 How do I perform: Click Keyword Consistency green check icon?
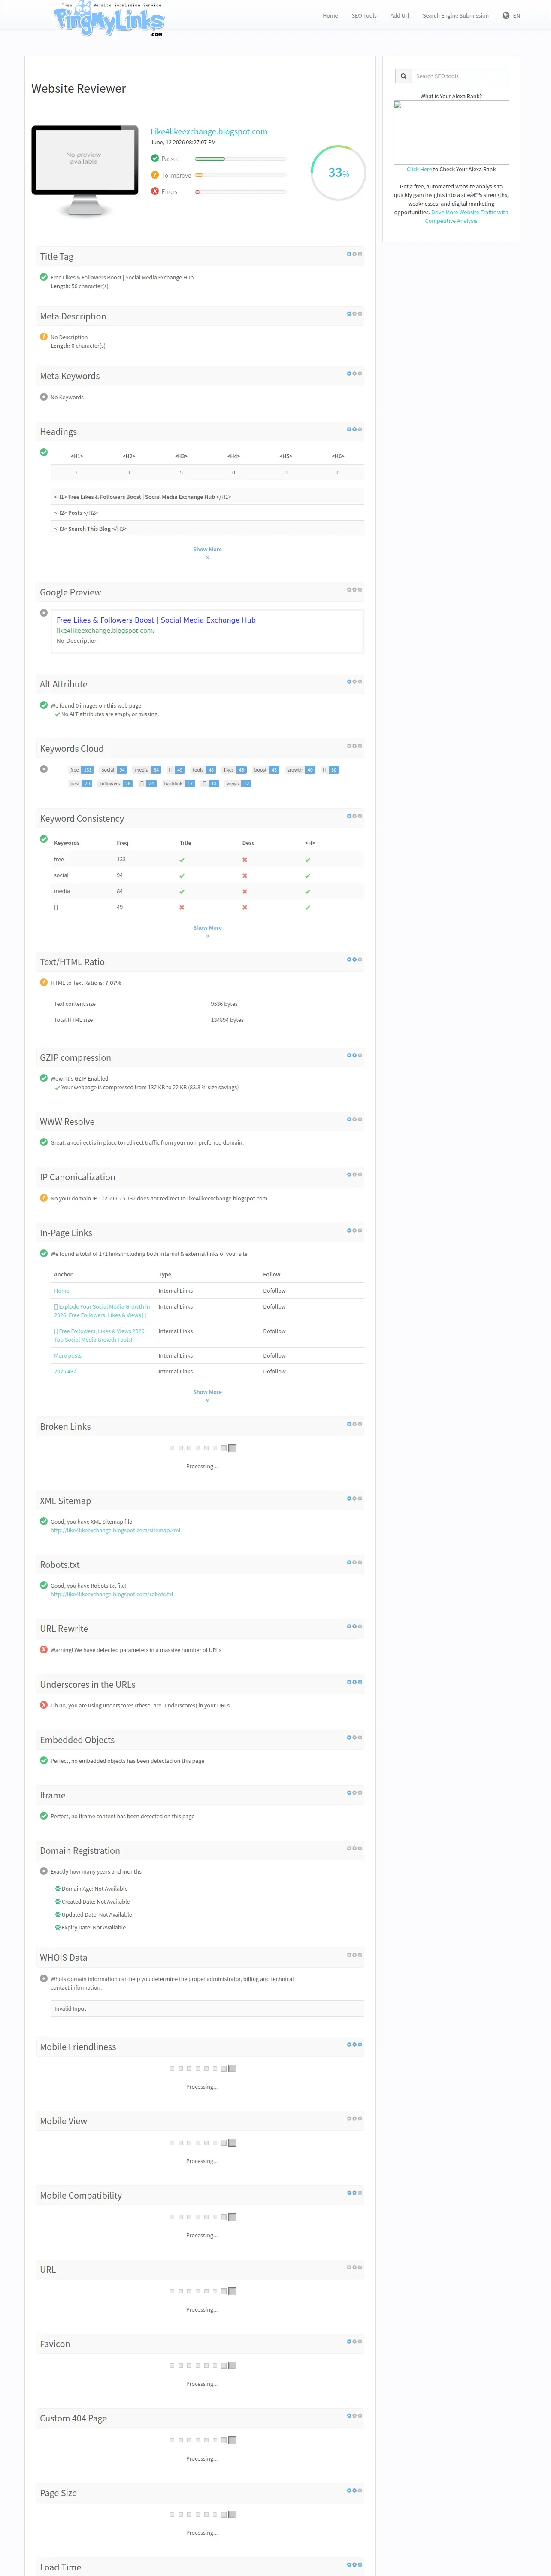pos(44,839)
